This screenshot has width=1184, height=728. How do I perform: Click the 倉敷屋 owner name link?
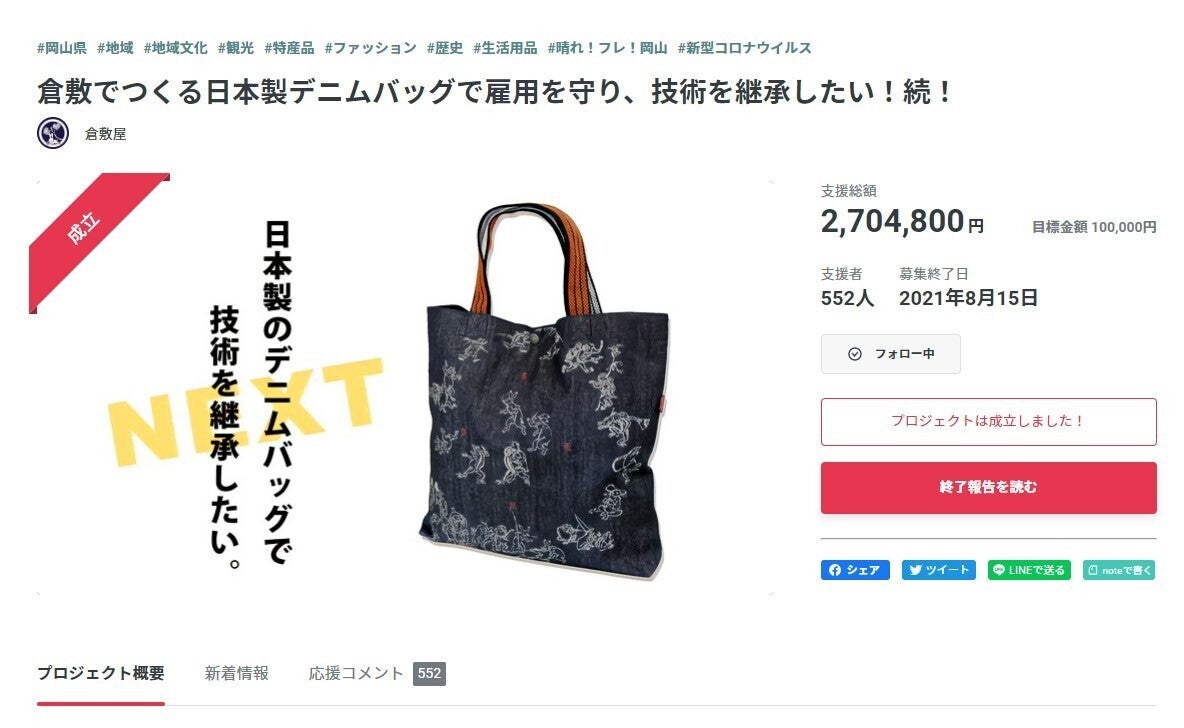point(105,134)
